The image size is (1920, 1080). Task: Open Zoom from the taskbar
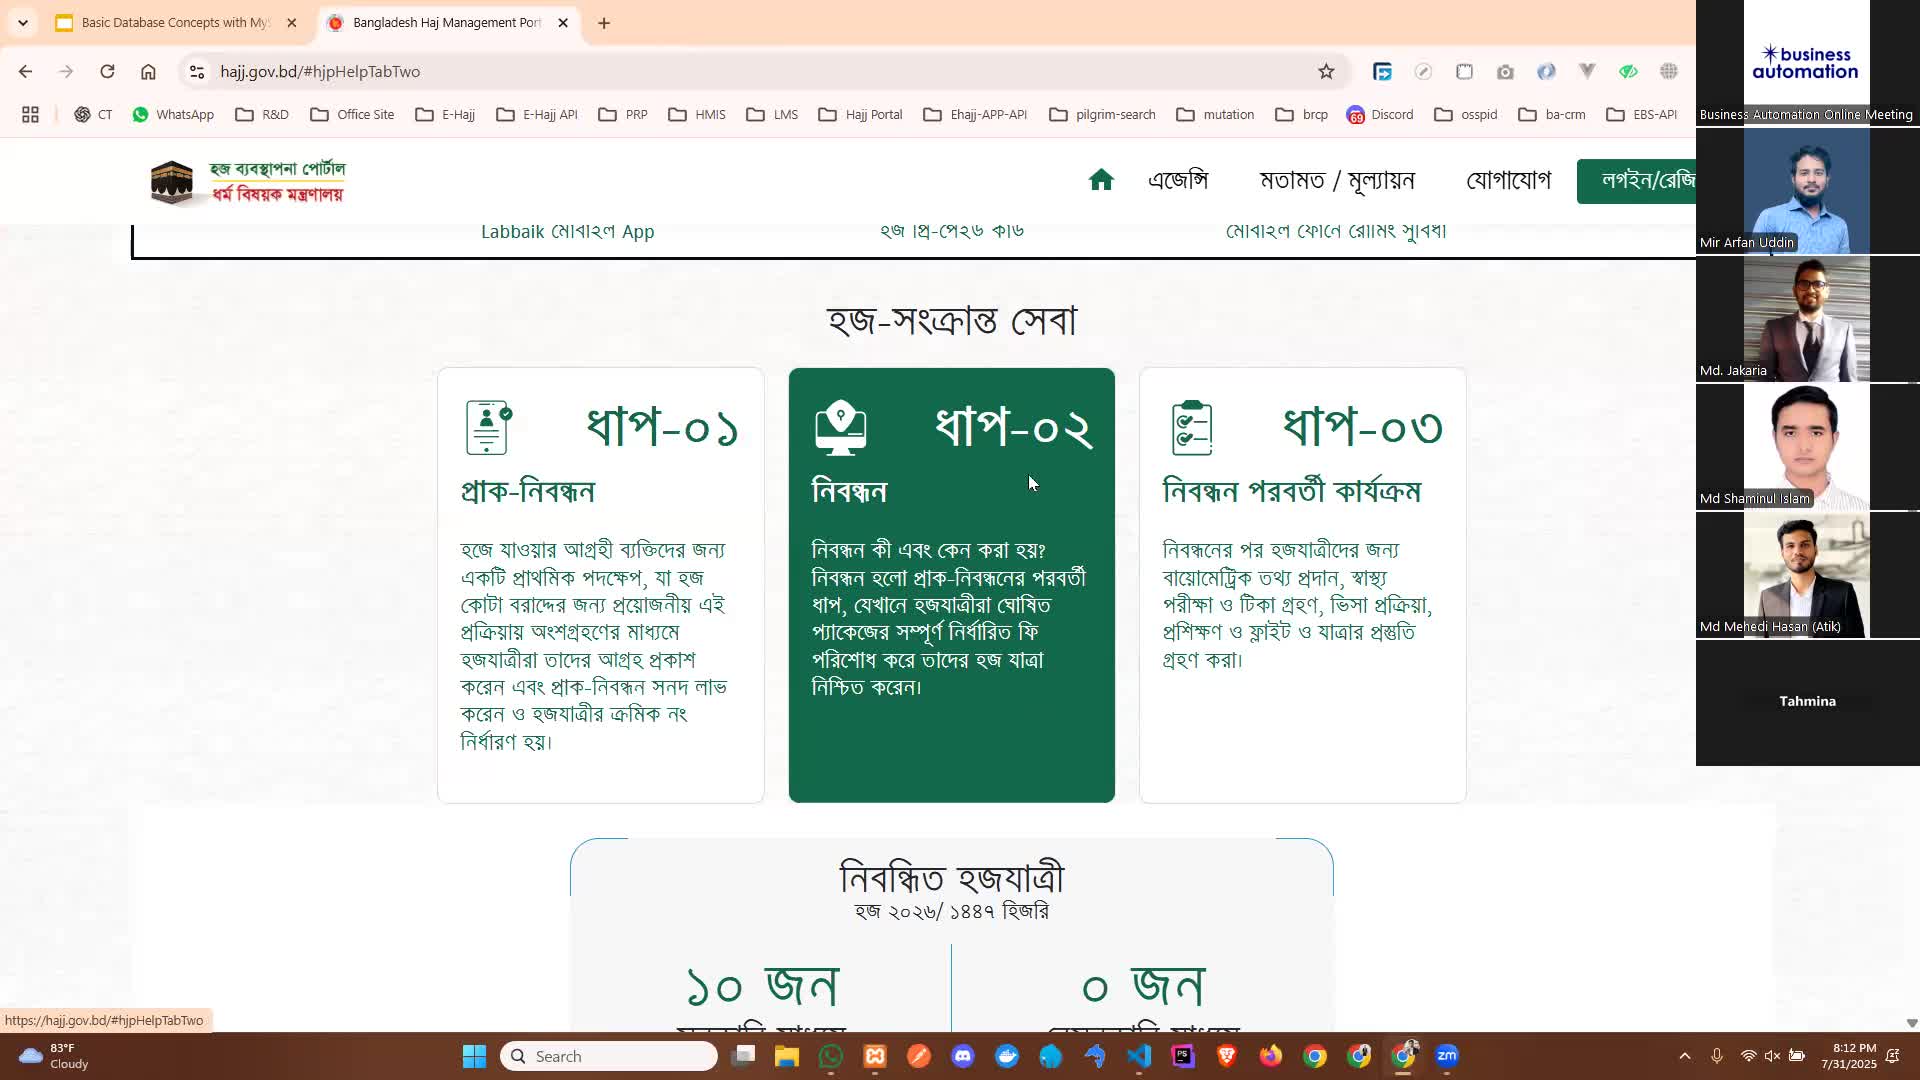(x=1447, y=1056)
